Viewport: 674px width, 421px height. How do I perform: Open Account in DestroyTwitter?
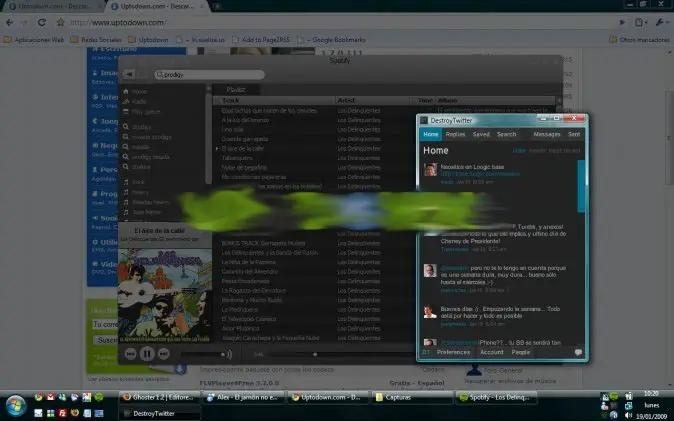click(492, 352)
